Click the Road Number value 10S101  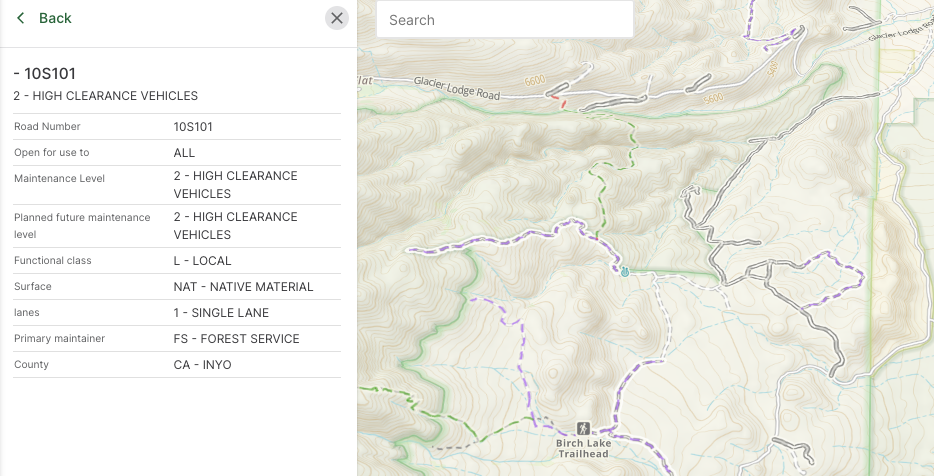[193, 127]
